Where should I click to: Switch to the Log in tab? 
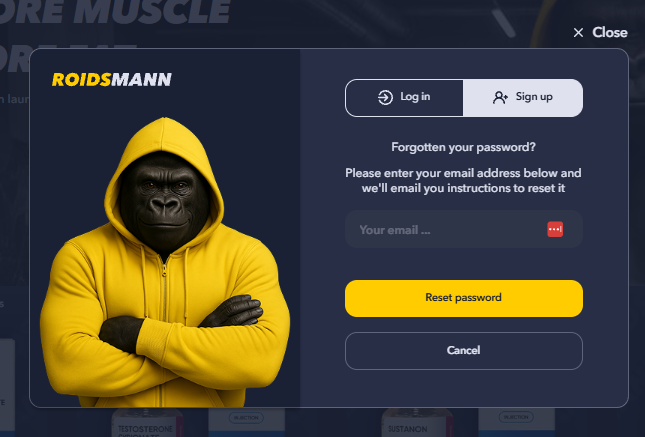404,98
